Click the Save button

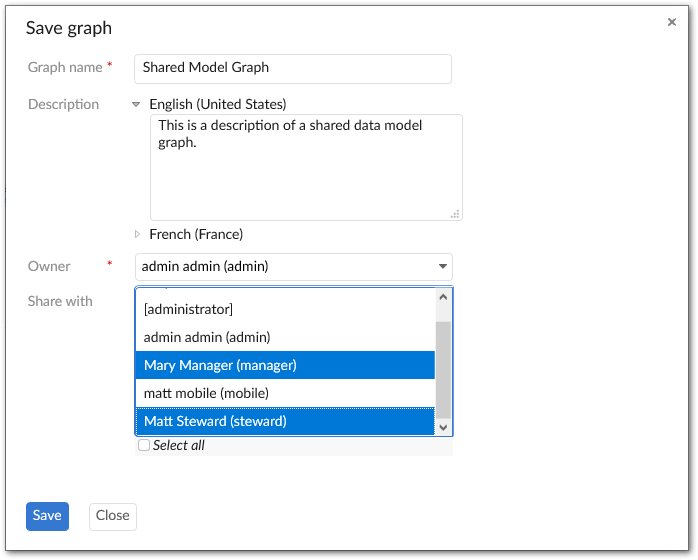(x=47, y=516)
